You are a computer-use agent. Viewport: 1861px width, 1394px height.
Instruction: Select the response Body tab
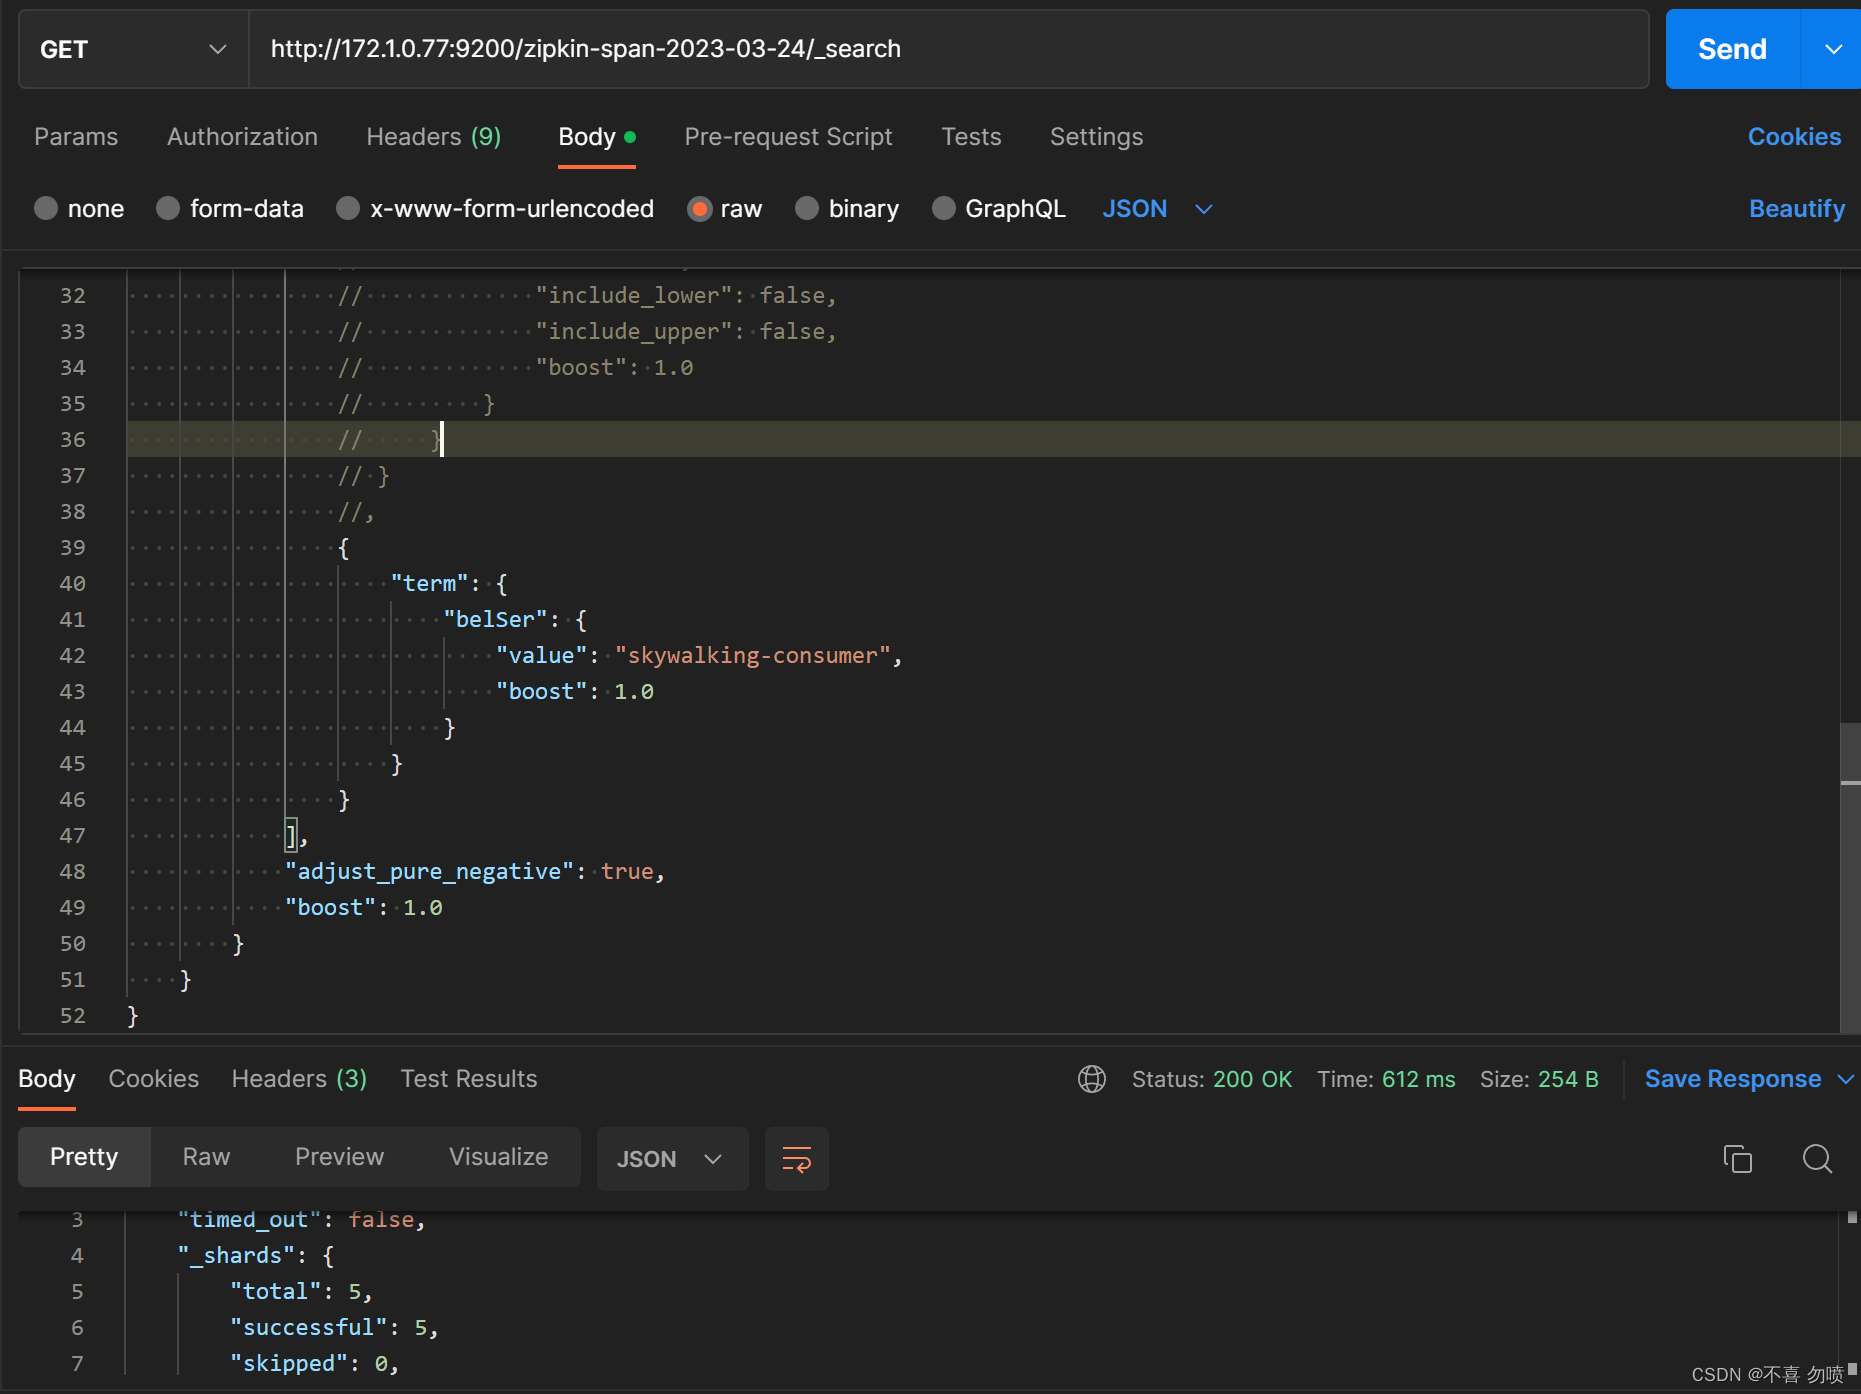(x=47, y=1079)
